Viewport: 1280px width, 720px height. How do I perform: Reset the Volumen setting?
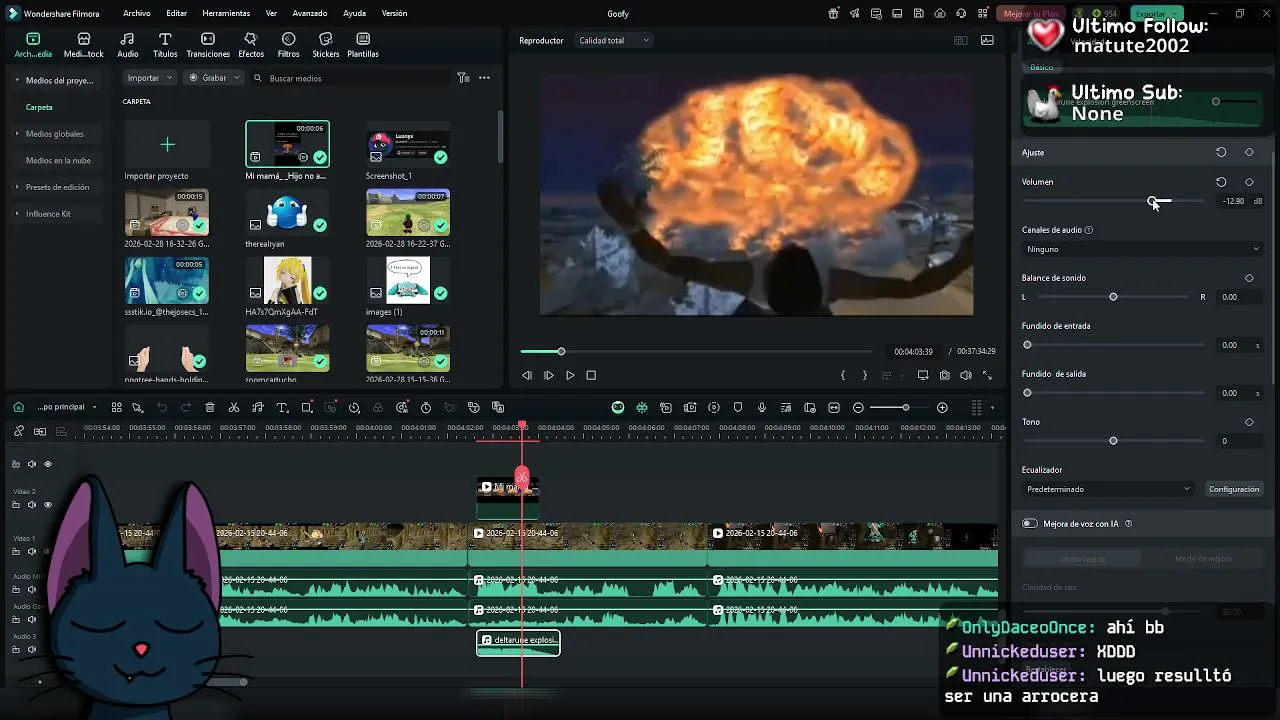click(1221, 182)
